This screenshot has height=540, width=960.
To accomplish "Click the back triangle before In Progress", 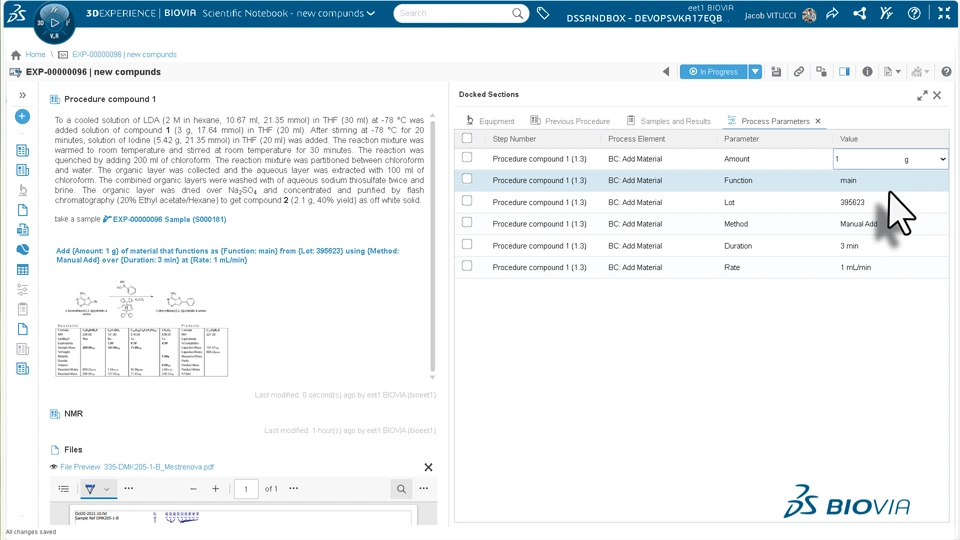I will pyautogui.click(x=666, y=72).
